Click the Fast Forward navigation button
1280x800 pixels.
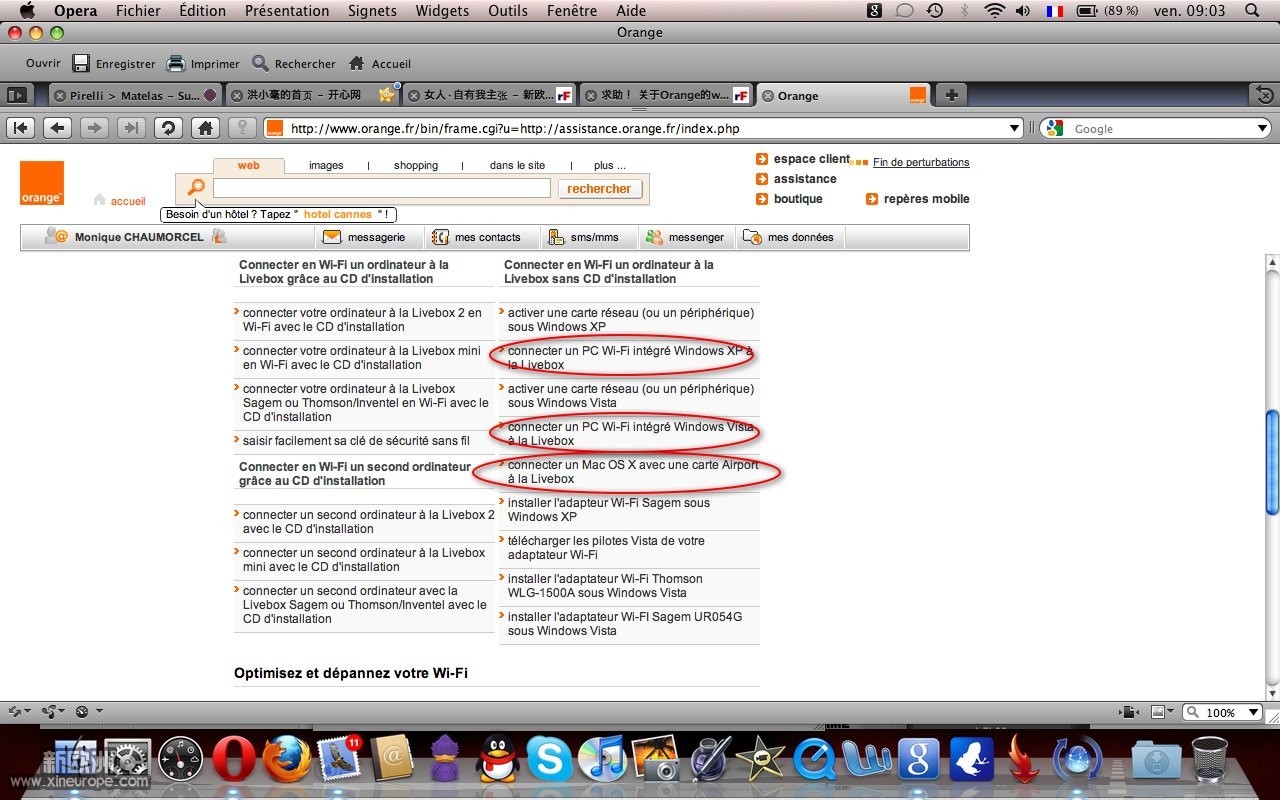tap(131, 128)
